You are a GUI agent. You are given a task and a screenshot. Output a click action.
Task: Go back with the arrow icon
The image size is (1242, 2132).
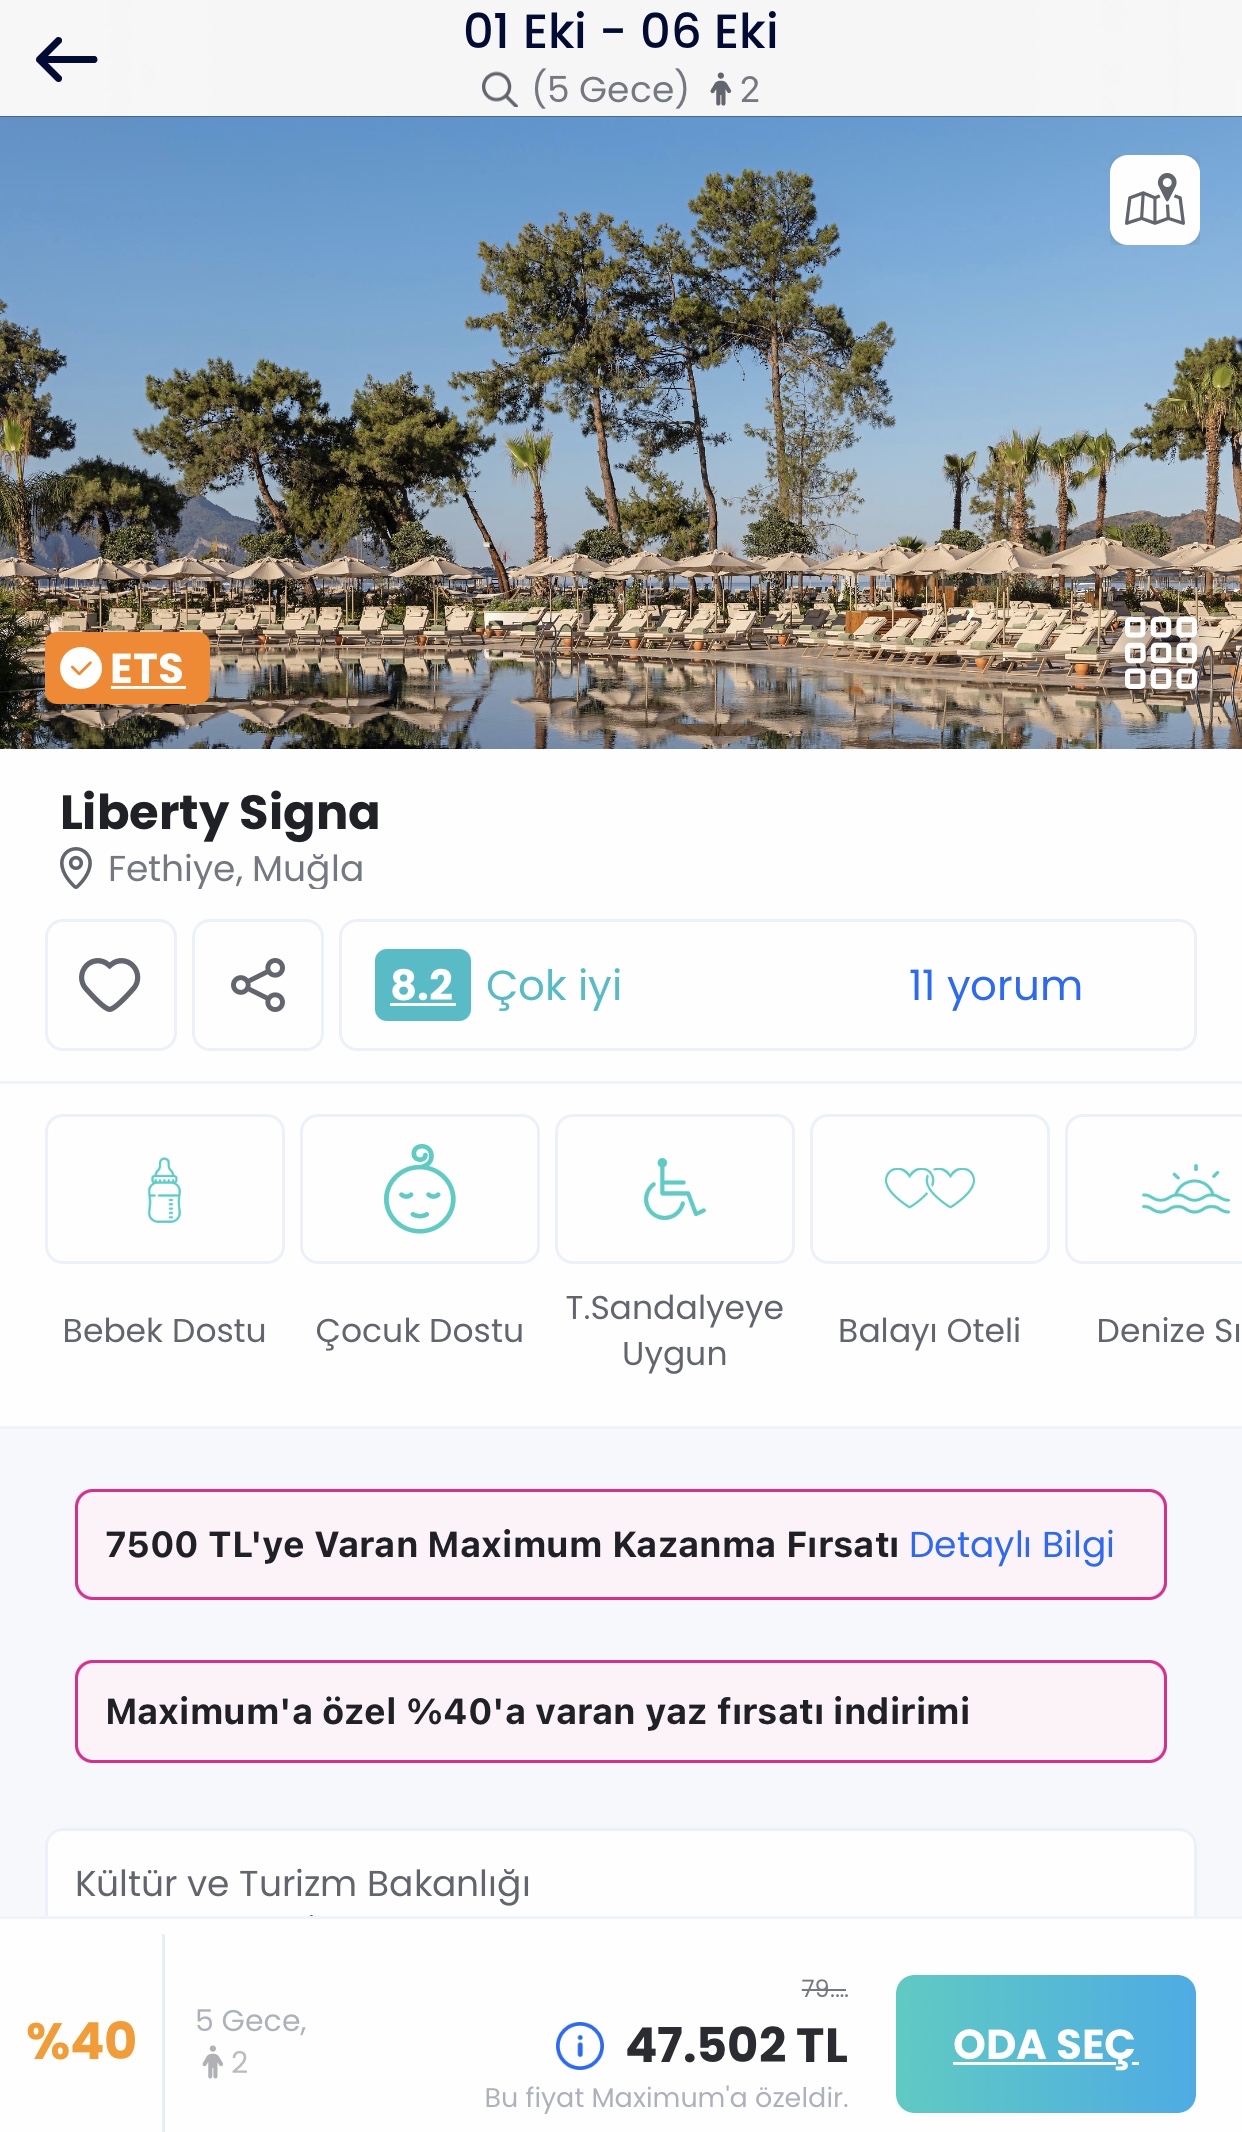pos(66,60)
